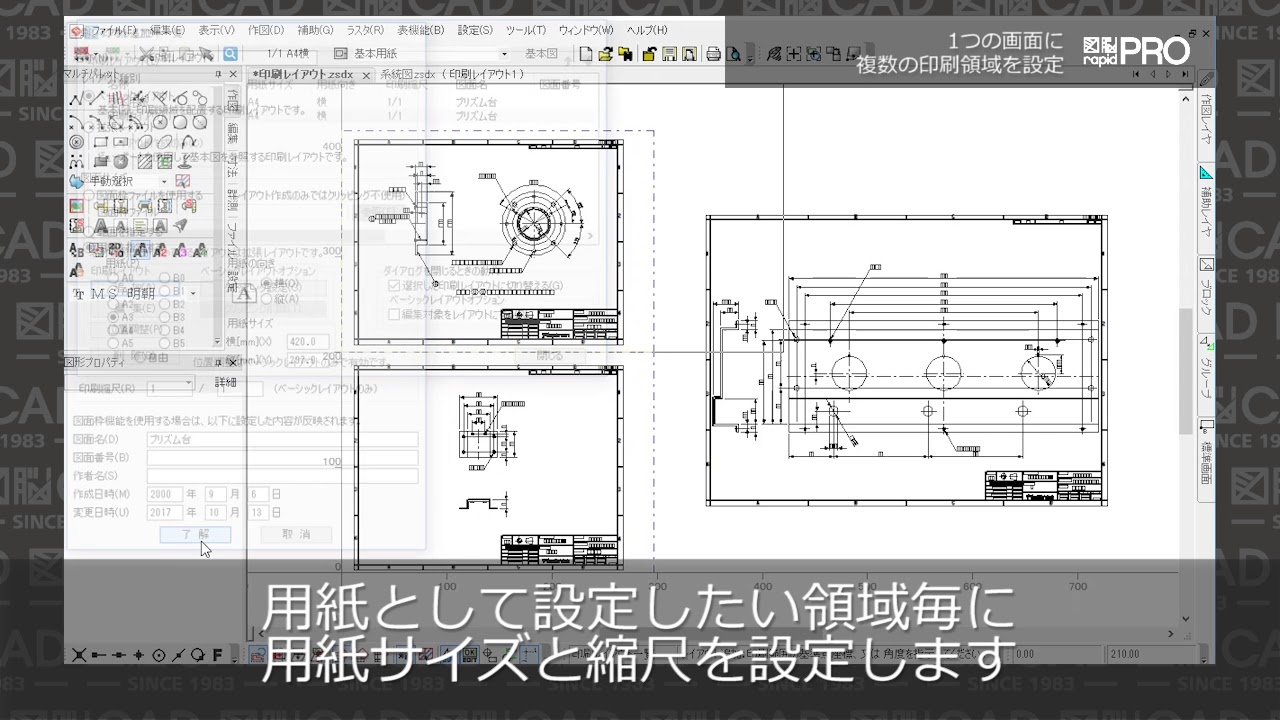Toggle the checkbox in ベーシックレイアウトオプション section
The image size is (1280, 720).
click(x=395, y=313)
